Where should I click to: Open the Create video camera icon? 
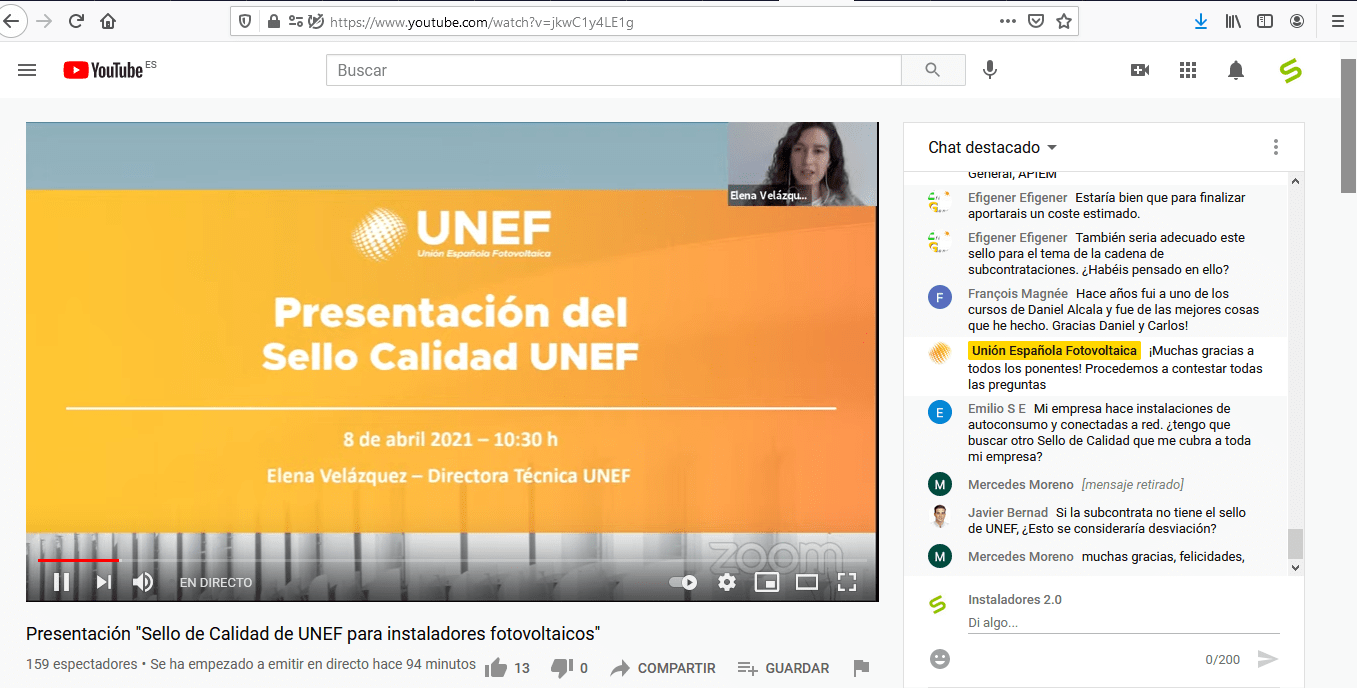[x=1139, y=70]
